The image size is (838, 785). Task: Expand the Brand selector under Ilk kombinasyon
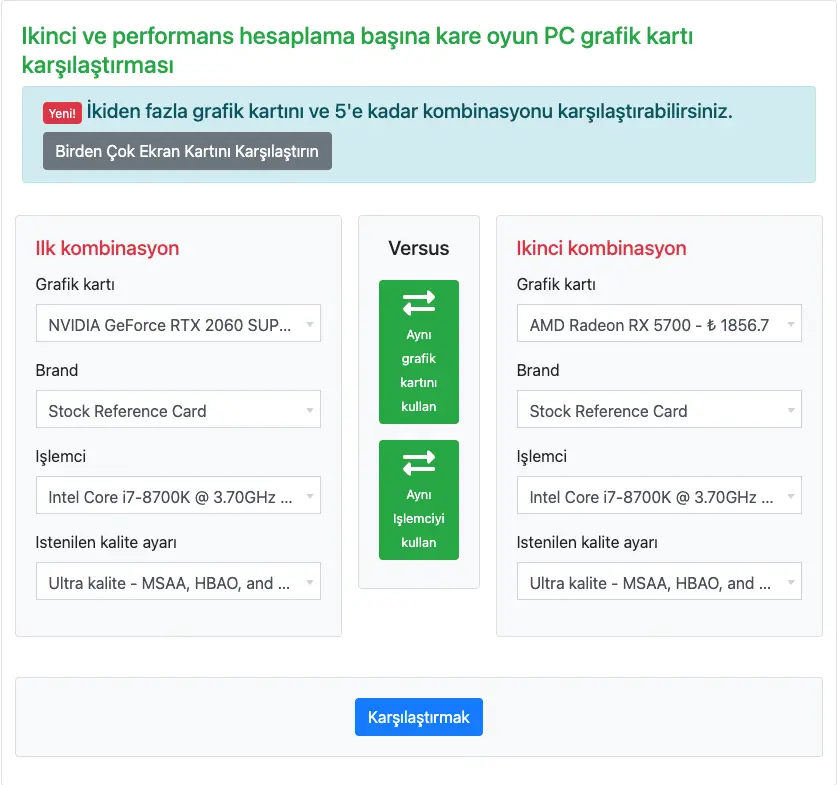tap(178, 409)
